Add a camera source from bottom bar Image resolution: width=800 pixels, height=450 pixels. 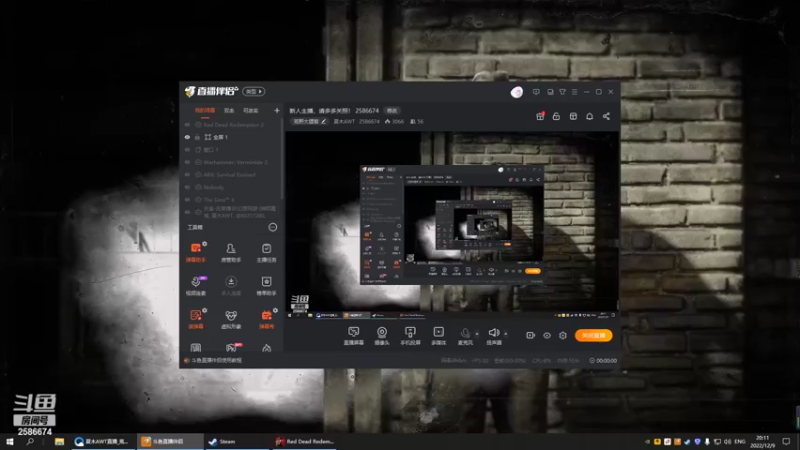(x=382, y=336)
